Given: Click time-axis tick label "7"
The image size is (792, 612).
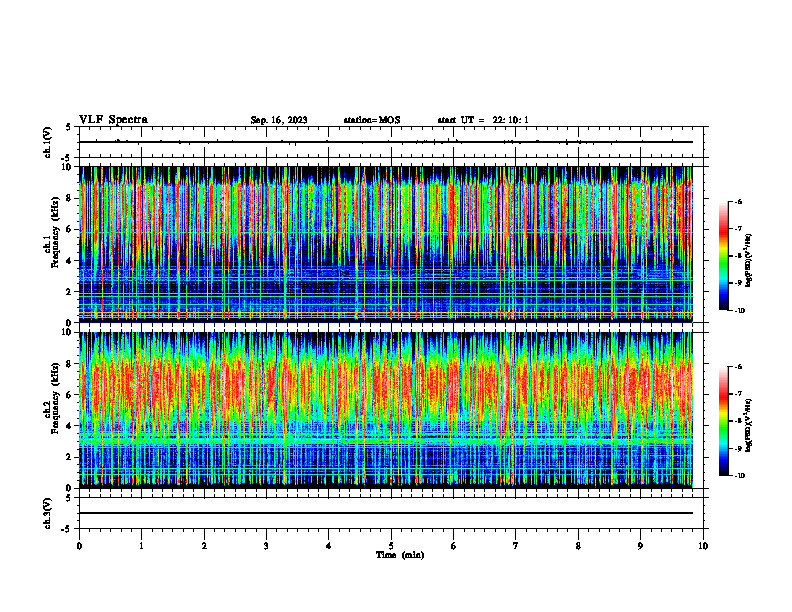Looking at the screenshot, I should 516,546.
